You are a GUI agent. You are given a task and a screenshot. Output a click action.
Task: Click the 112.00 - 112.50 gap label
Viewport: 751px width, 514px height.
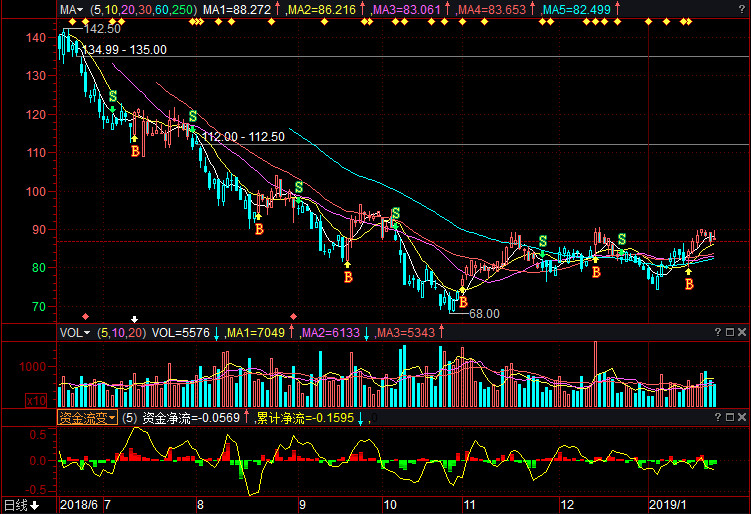(x=243, y=137)
